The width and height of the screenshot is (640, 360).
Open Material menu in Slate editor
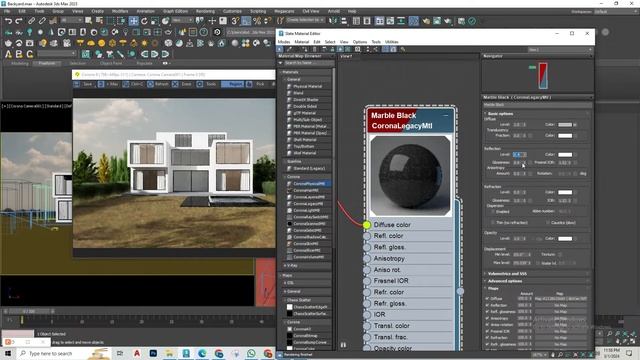302,42
